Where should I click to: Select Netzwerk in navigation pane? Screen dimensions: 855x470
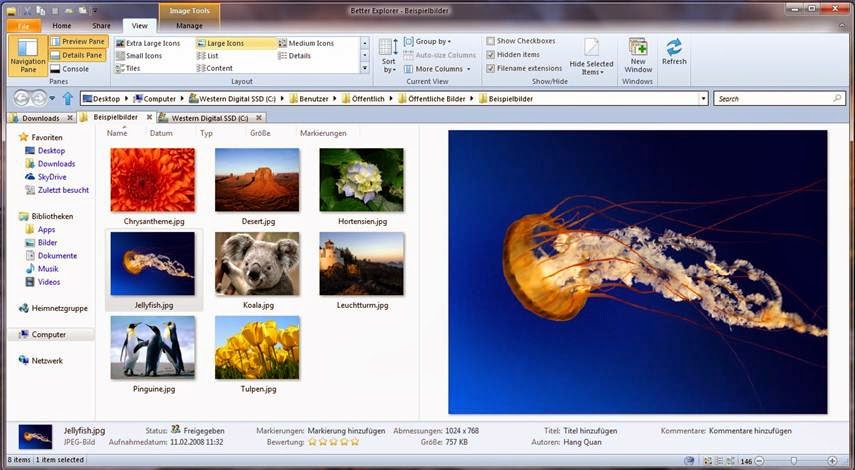pyautogui.click(x=47, y=360)
